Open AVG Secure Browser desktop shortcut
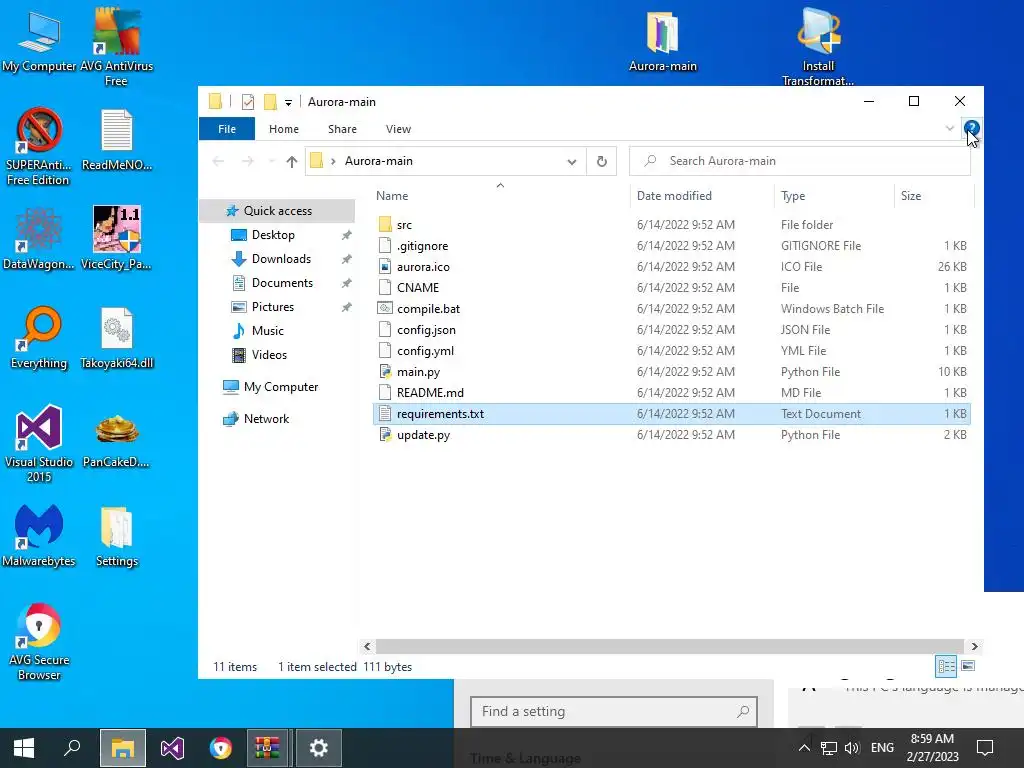 [x=39, y=642]
